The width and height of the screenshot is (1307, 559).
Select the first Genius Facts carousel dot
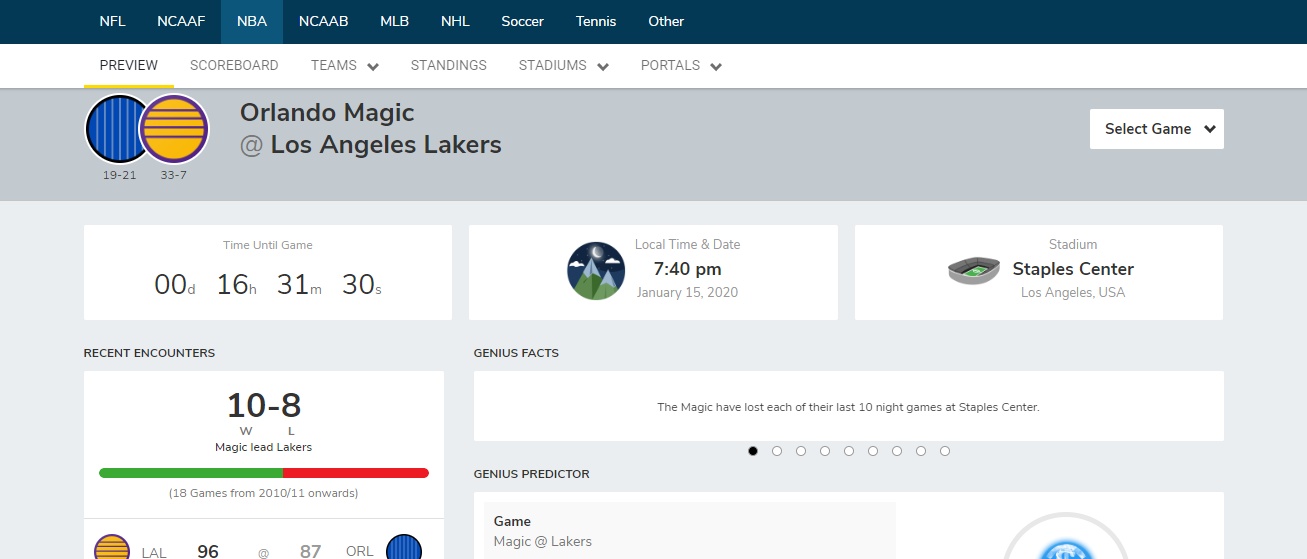753,451
